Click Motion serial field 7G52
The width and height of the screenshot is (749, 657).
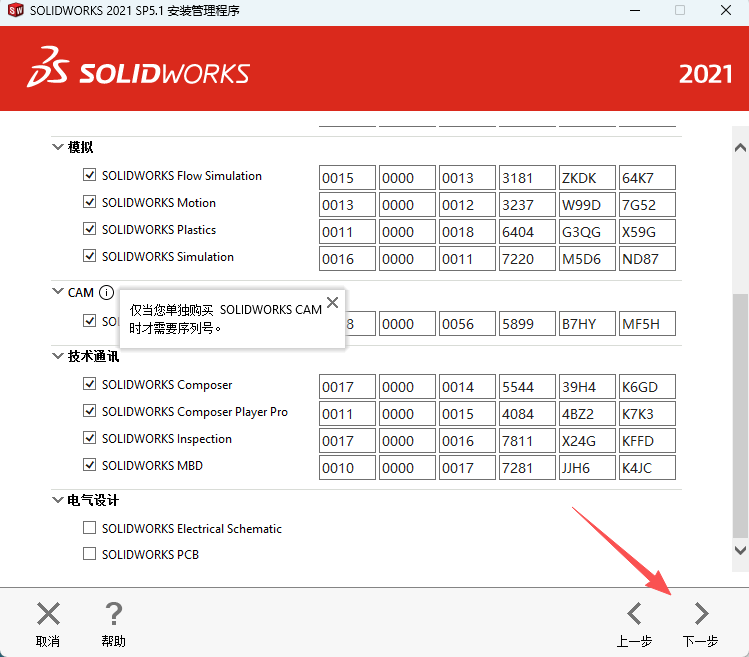(x=647, y=205)
